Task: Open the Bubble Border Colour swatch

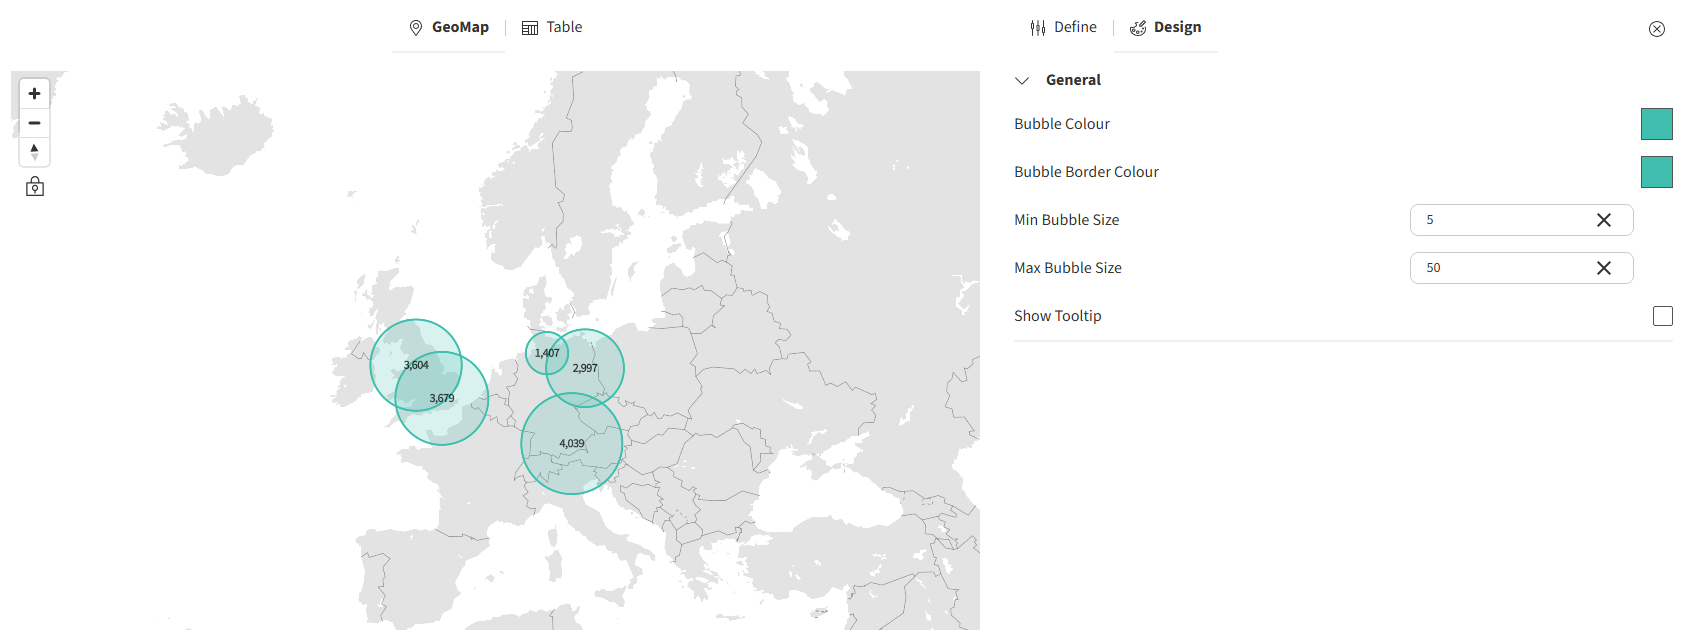Action: click(x=1656, y=172)
